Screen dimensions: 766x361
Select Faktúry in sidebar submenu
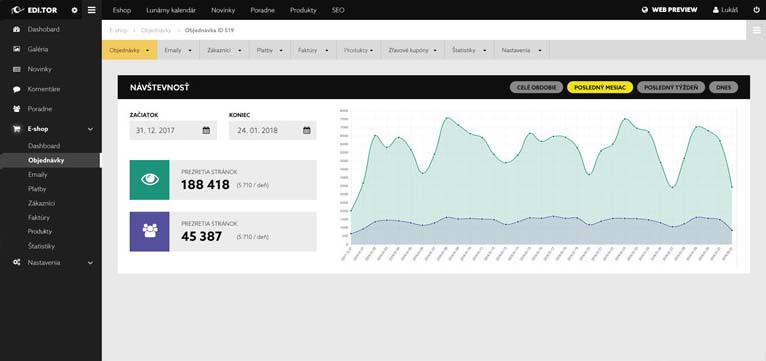coord(39,217)
